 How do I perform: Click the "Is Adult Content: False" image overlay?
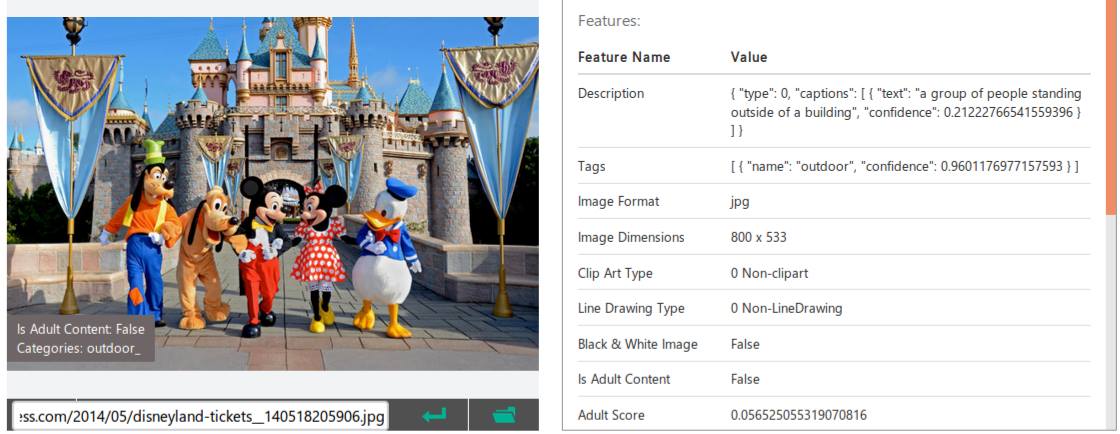coord(80,329)
